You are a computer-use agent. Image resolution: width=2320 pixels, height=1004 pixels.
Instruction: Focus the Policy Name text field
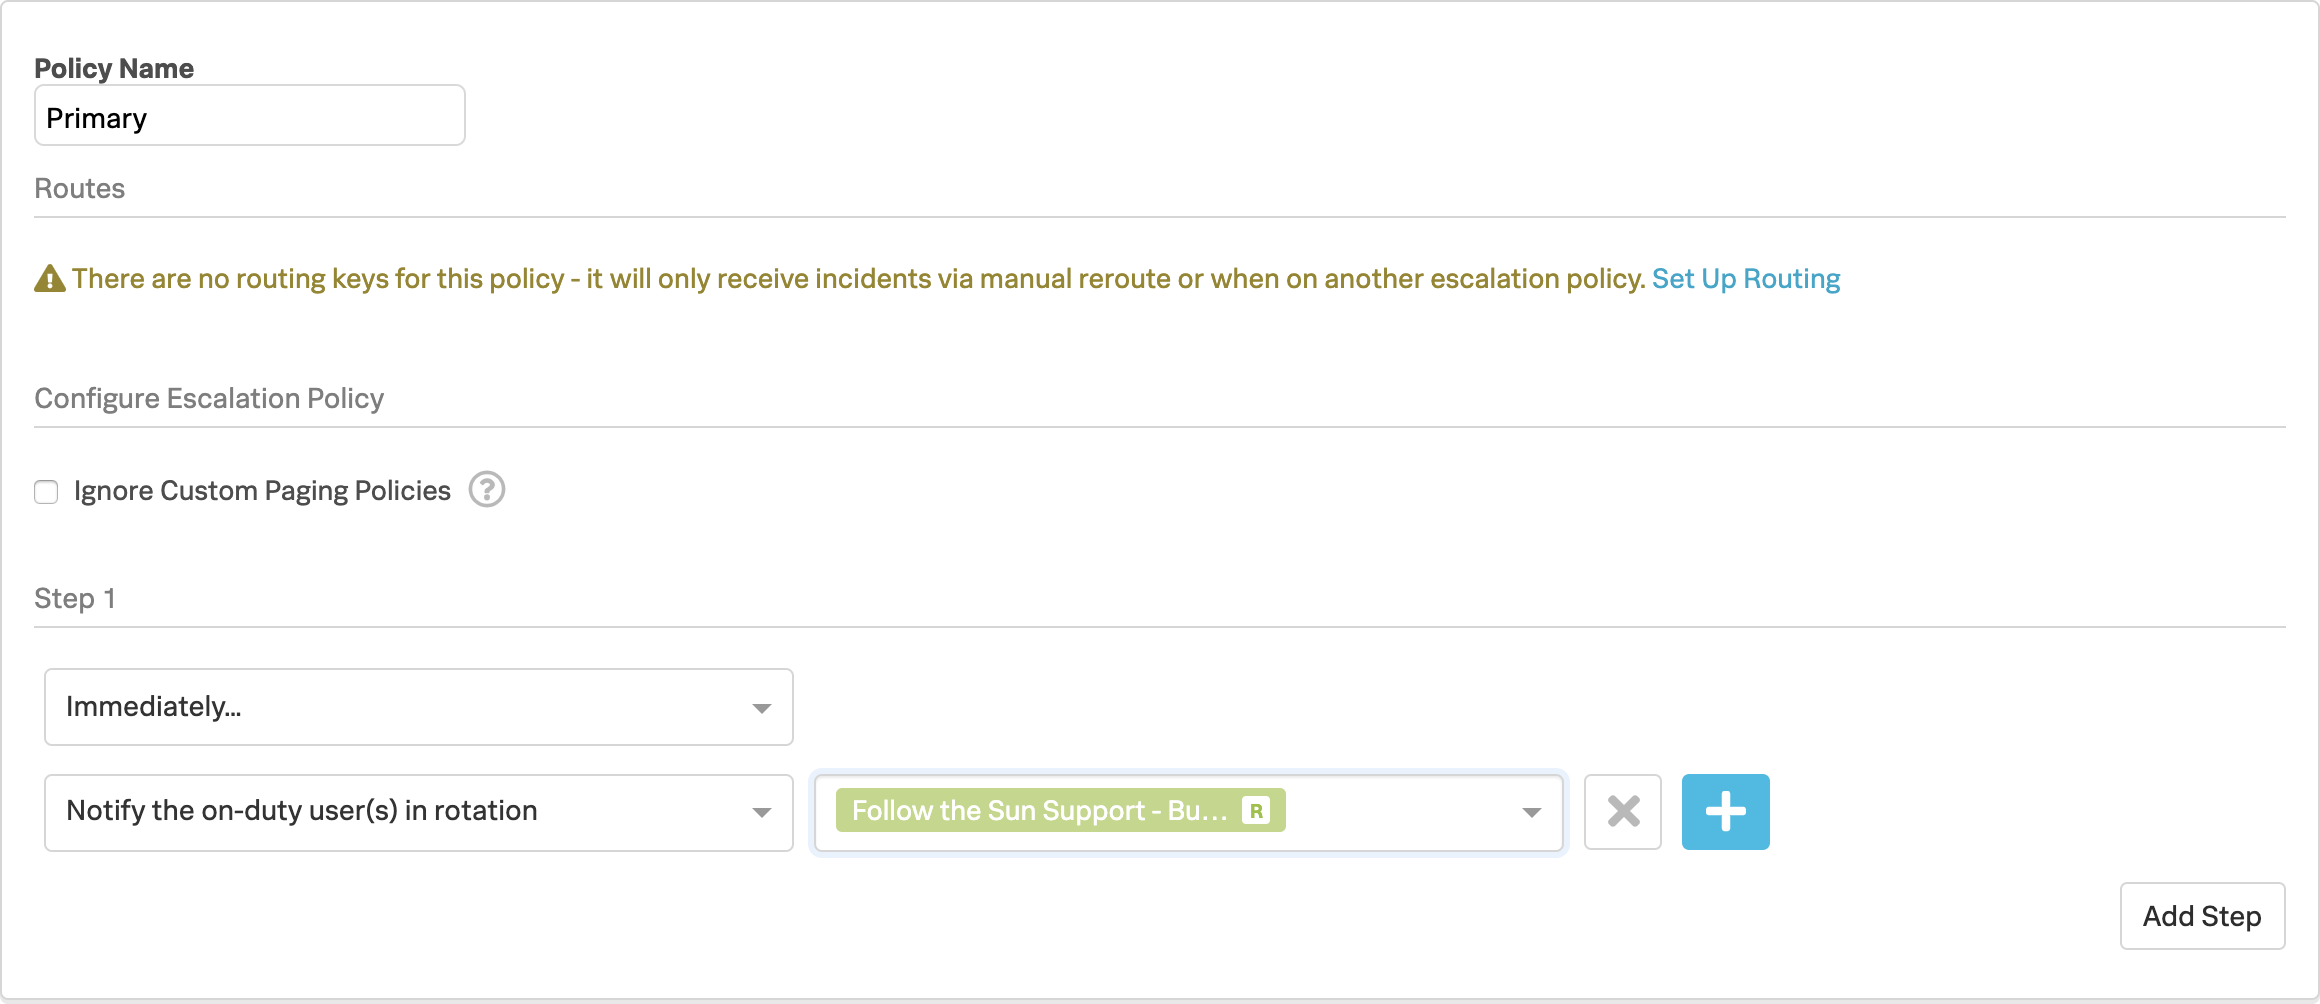coord(250,116)
